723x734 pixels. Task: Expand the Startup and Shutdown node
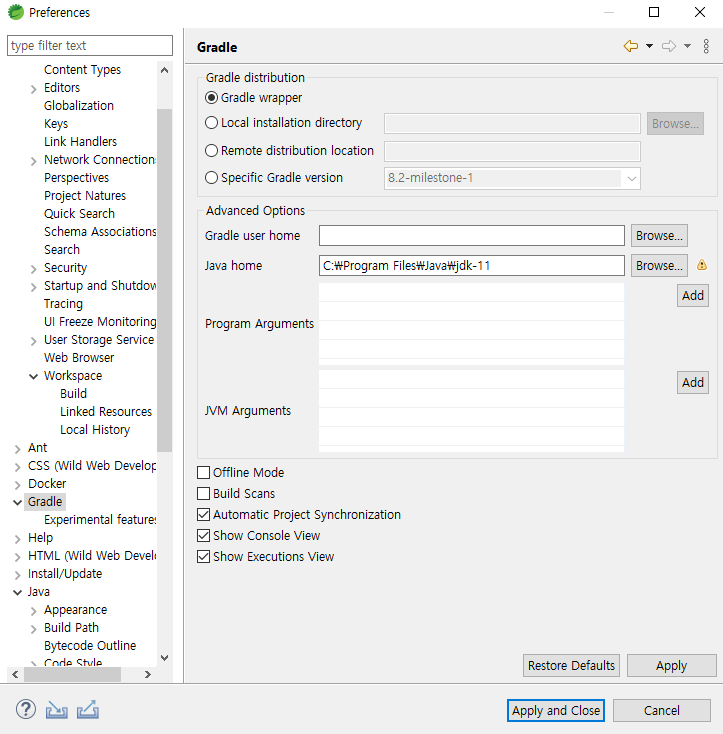(x=33, y=287)
